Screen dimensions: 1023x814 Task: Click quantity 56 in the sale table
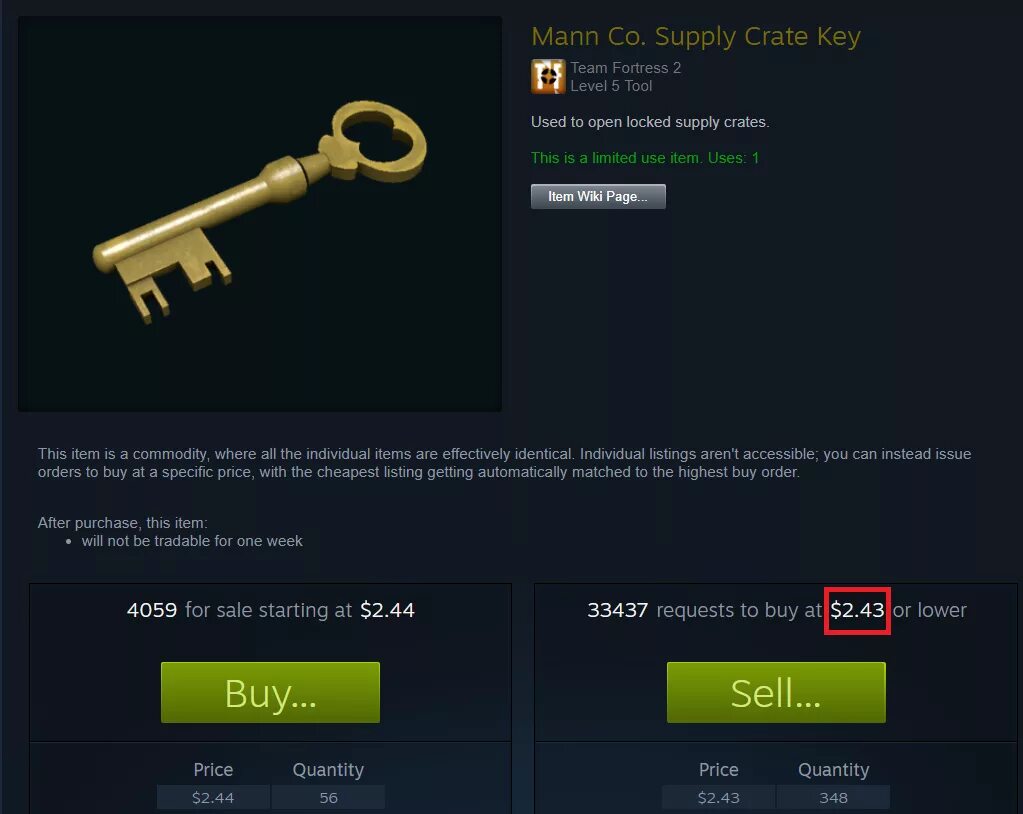(328, 798)
